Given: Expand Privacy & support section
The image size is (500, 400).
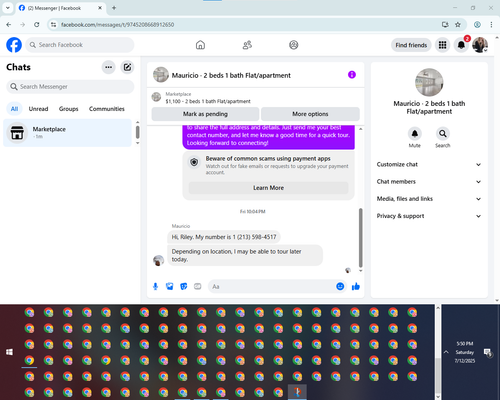Looking at the screenshot, I should [x=429, y=216].
